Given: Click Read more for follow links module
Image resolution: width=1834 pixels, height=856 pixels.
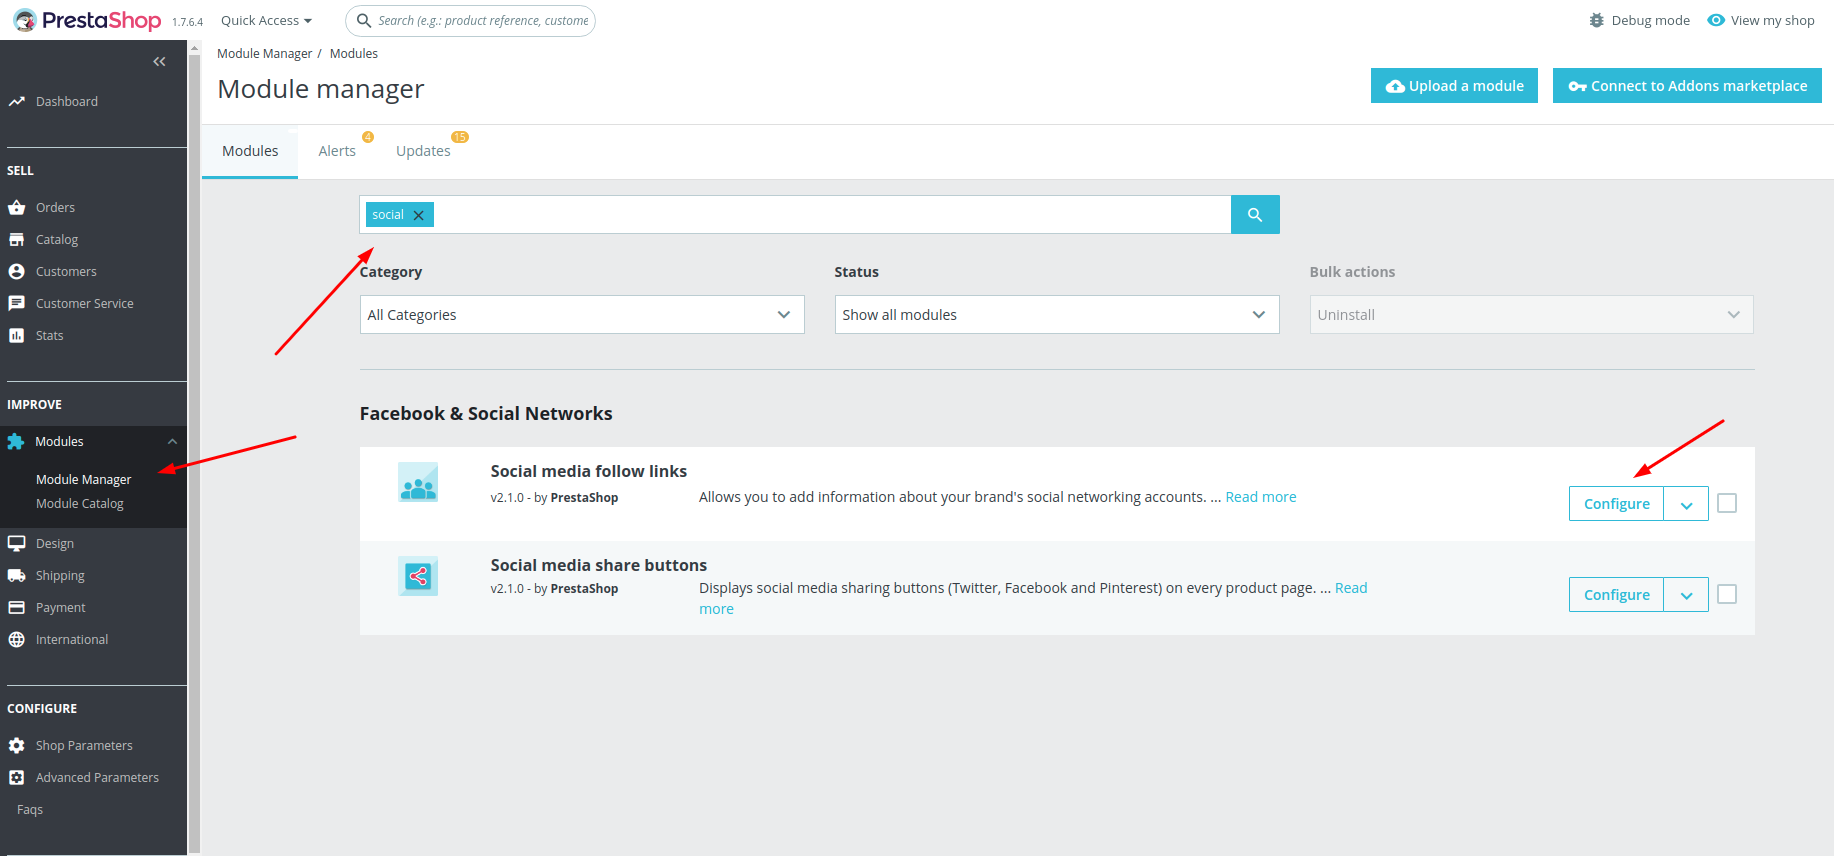Looking at the screenshot, I should click(1261, 497).
